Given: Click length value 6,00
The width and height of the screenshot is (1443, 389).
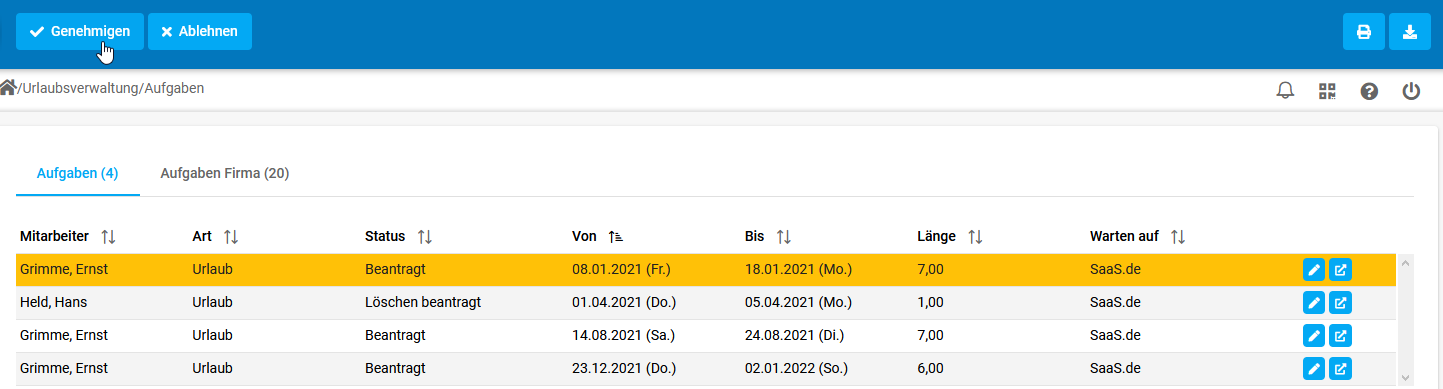Looking at the screenshot, I should click(x=930, y=368).
